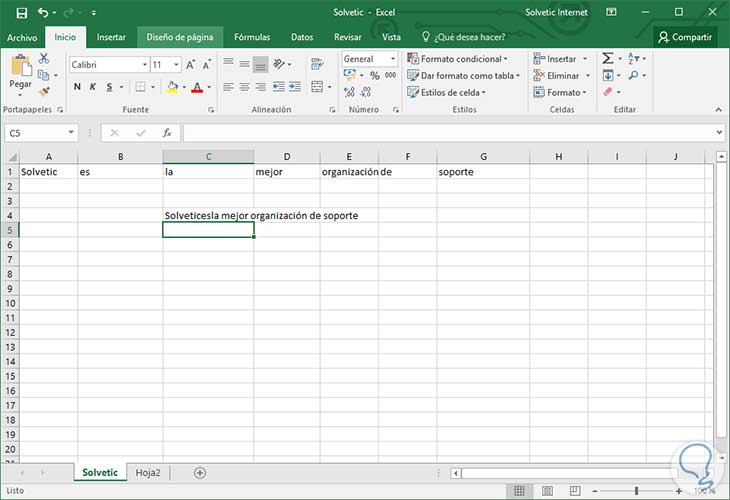
Task: Apply thousands separator (000) format
Action: pos(391,75)
